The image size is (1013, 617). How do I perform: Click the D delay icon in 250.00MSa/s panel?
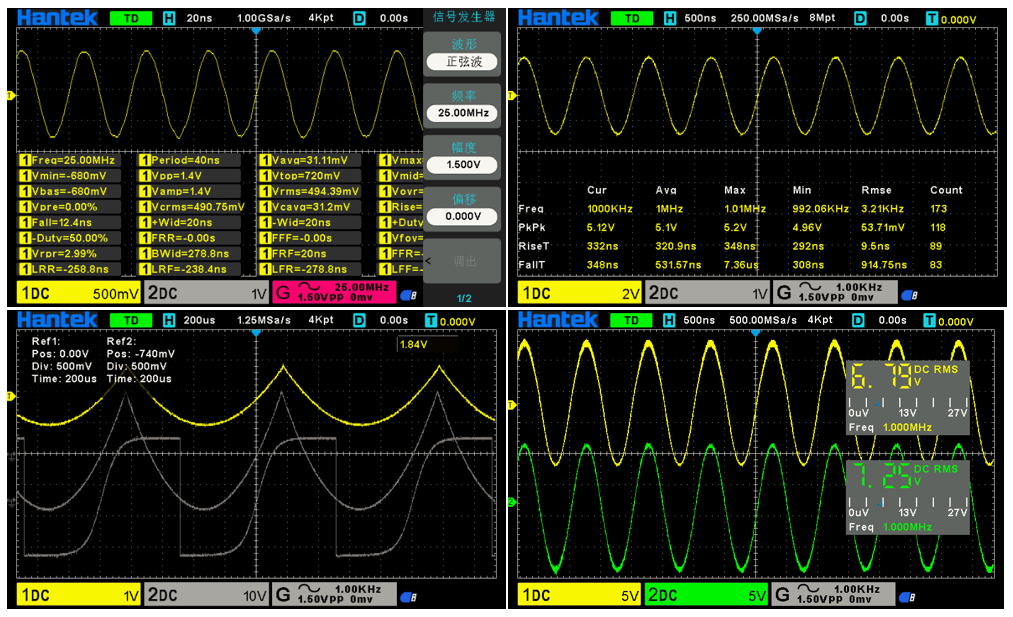coord(859,18)
